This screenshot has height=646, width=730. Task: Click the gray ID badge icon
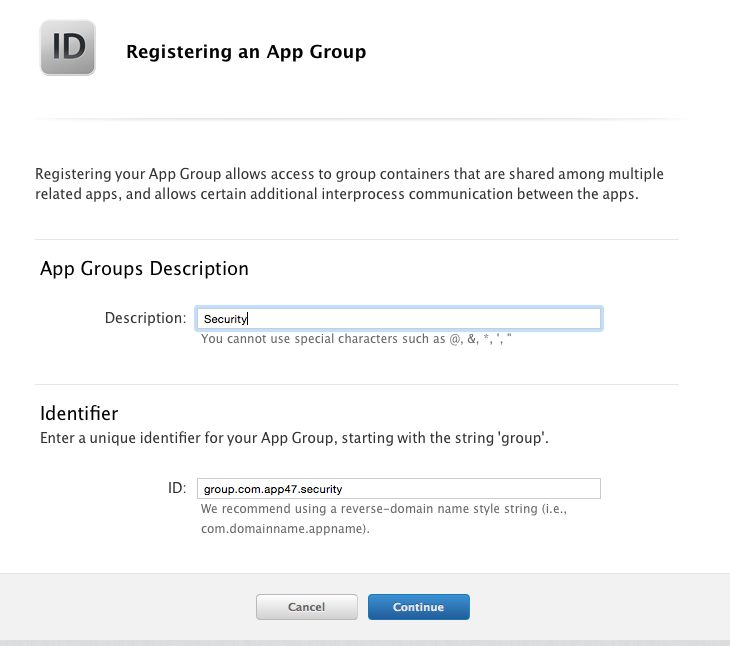point(68,47)
